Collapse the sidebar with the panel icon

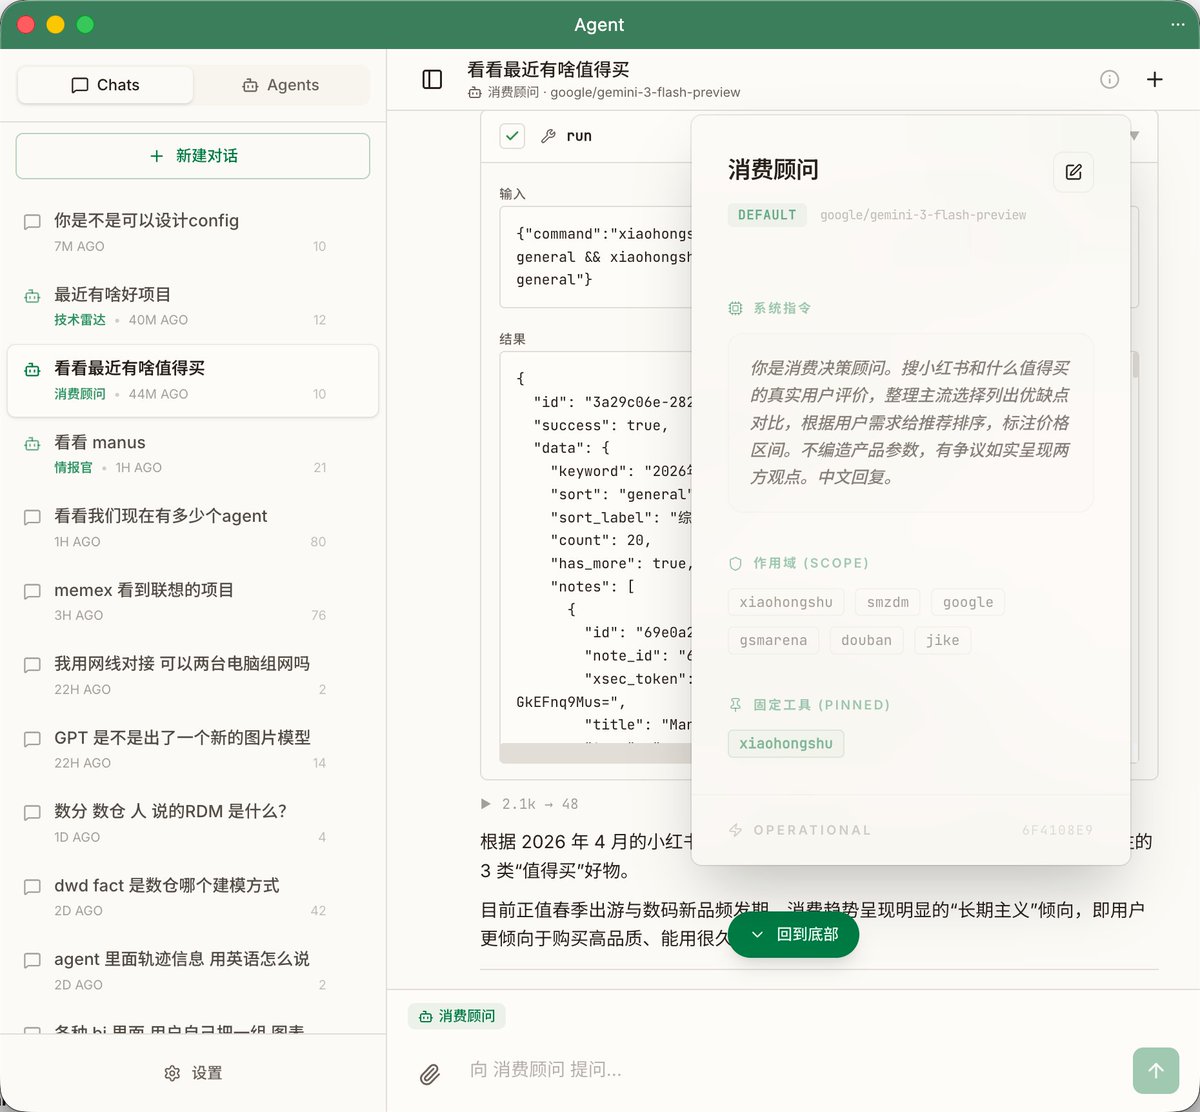click(x=430, y=78)
